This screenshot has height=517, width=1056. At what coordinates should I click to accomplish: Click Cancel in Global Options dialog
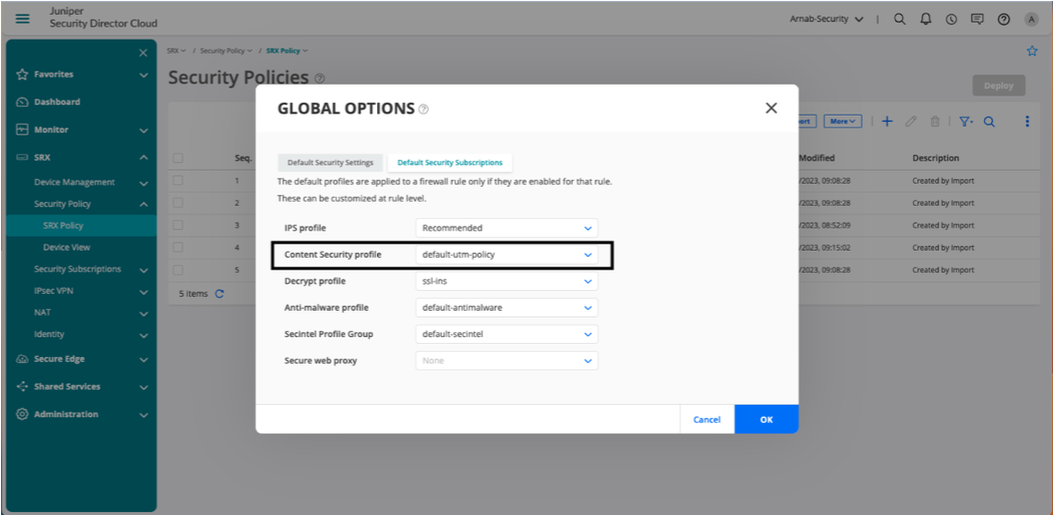[706, 420]
